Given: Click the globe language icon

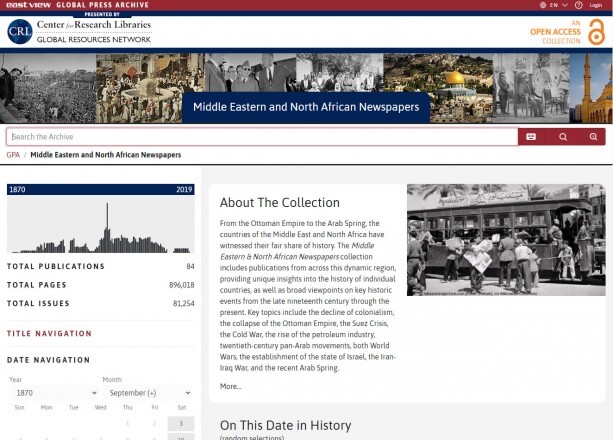Looking at the screenshot, I should pos(543,5).
